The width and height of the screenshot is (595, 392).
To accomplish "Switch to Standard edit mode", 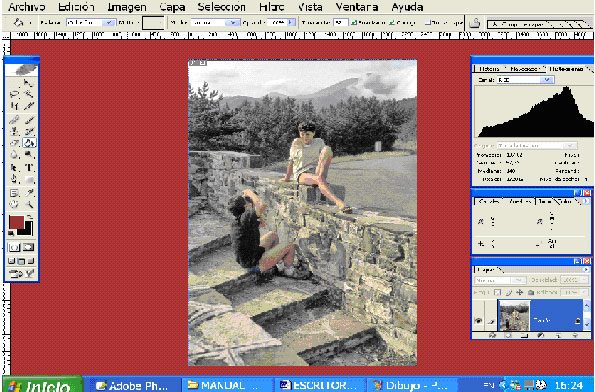I will (x=14, y=247).
